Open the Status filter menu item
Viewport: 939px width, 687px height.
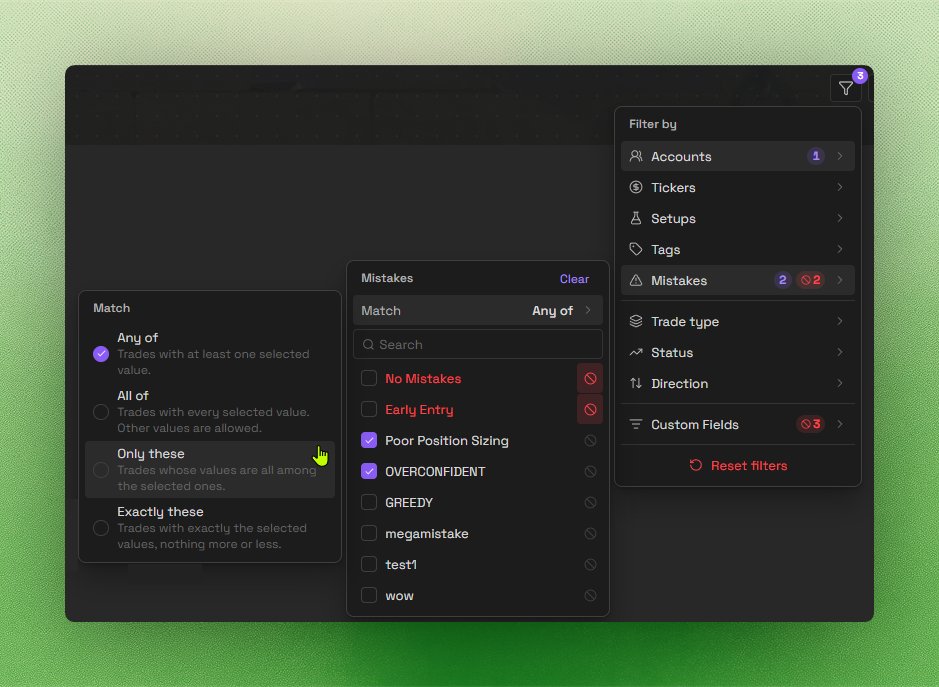click(x=737, y=353)
